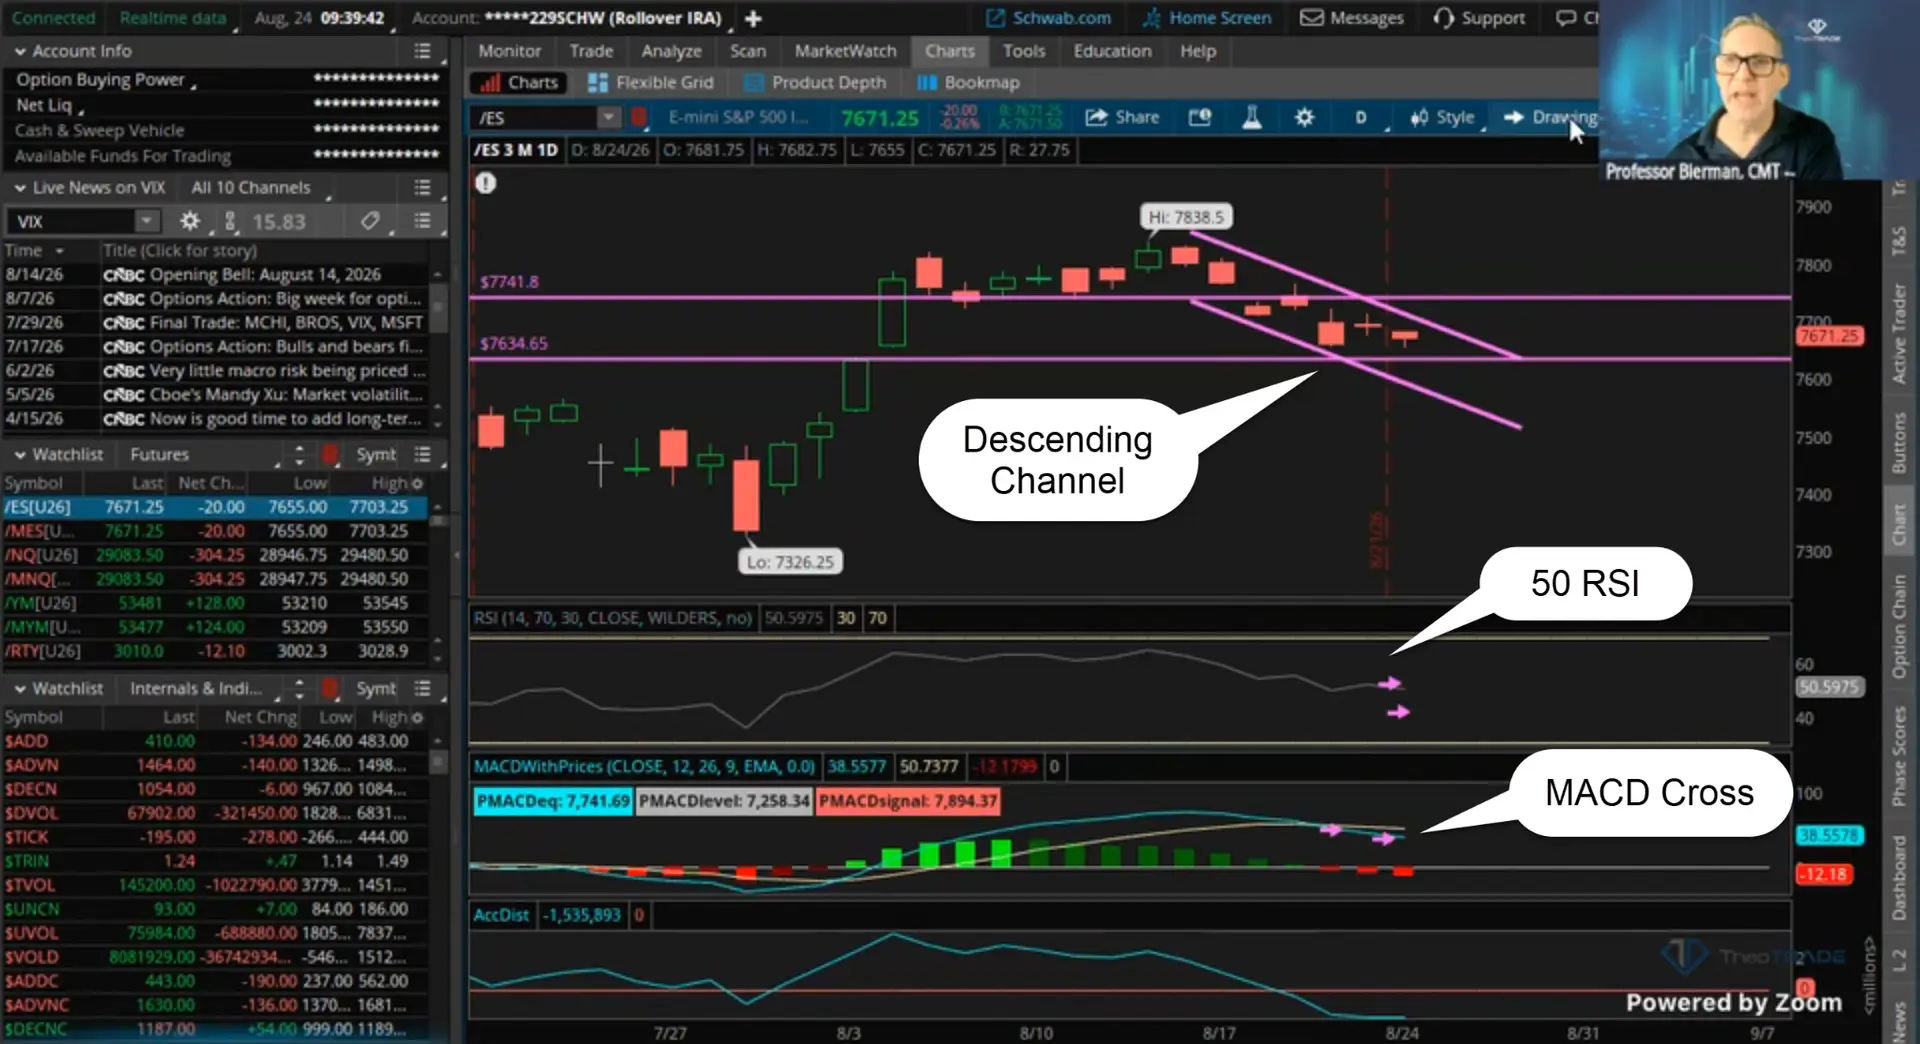Open the VIX symbol dropdown arrow
The width and height of the screenshot is (1920, 1044).
click(x=147, y=221)
